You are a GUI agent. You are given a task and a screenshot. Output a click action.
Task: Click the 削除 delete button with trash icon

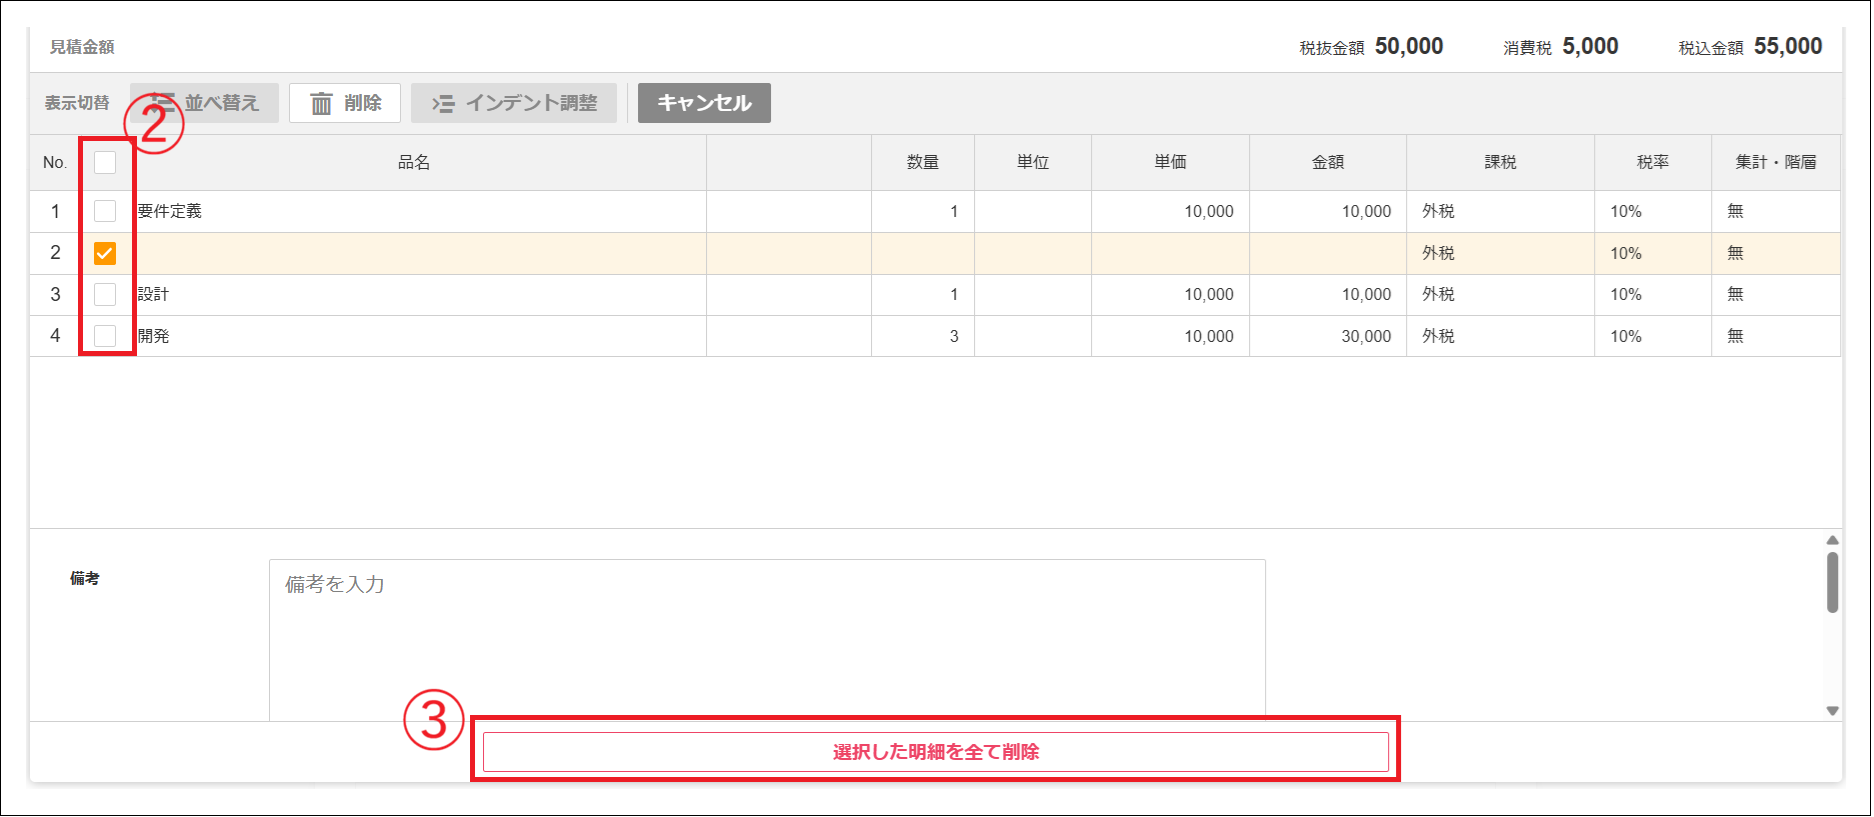coord(345,103)
